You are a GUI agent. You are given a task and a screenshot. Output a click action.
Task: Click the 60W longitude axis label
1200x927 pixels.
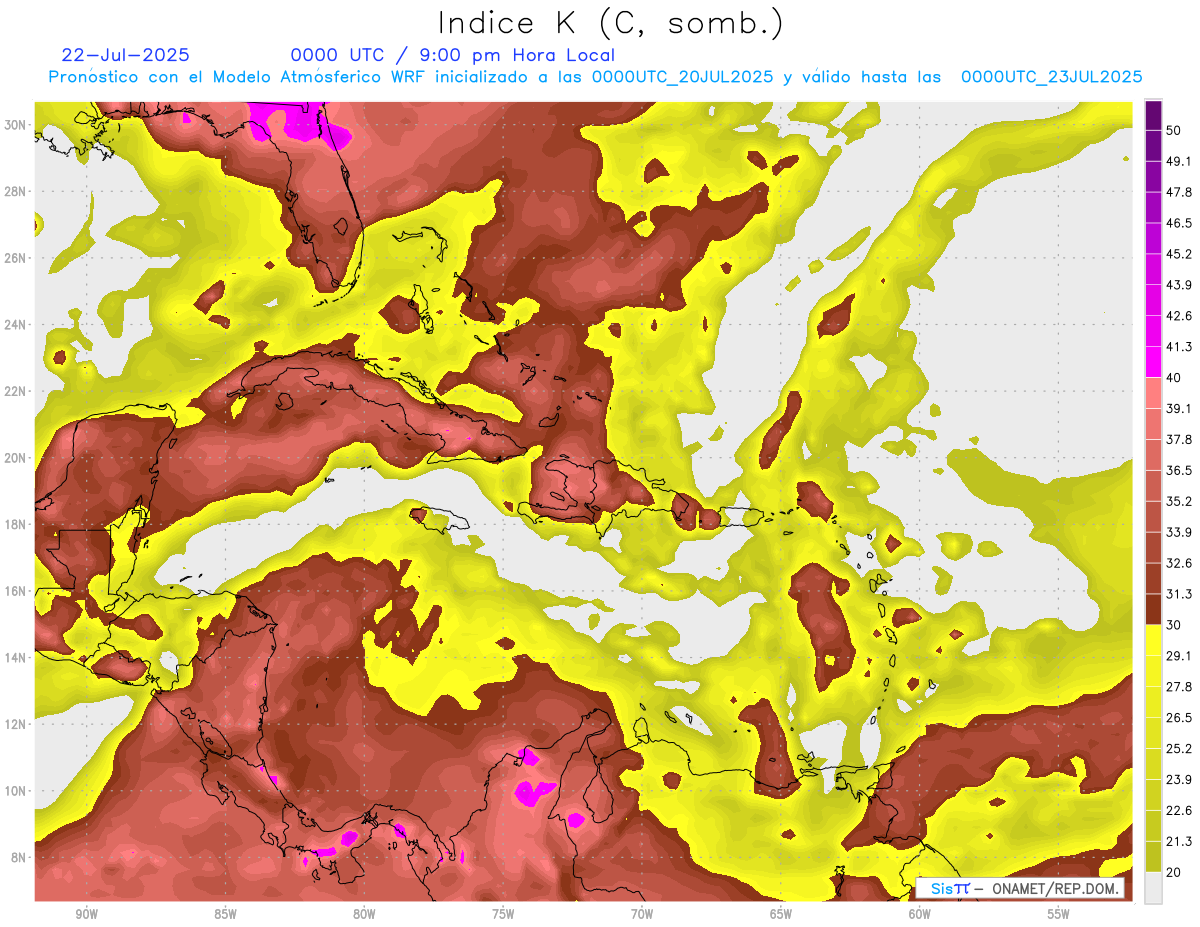coord(920,915)
